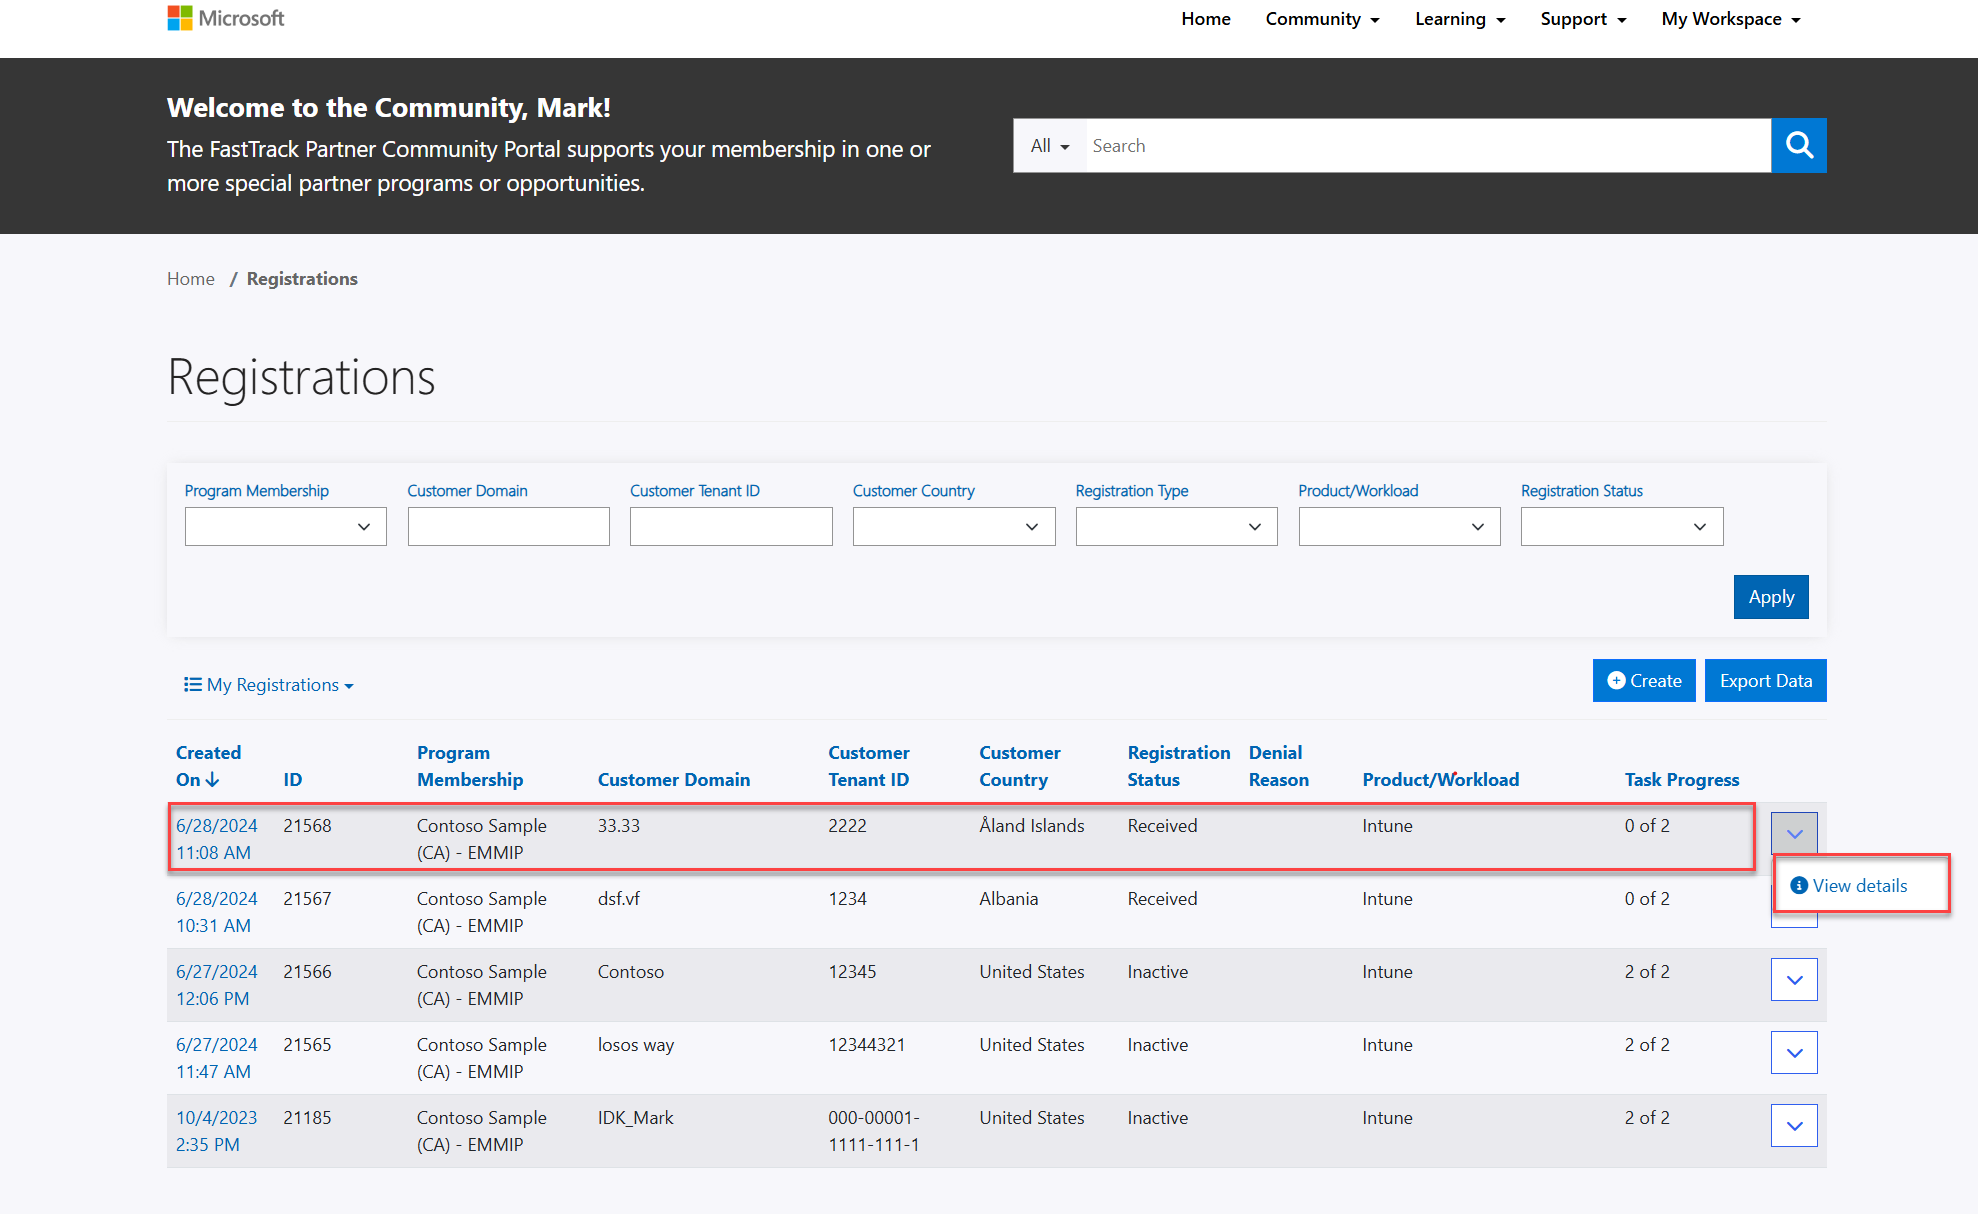This screenshot has height=1214, width=1978.
Task: Click the ID cell 21567
Action: (307, 899)
